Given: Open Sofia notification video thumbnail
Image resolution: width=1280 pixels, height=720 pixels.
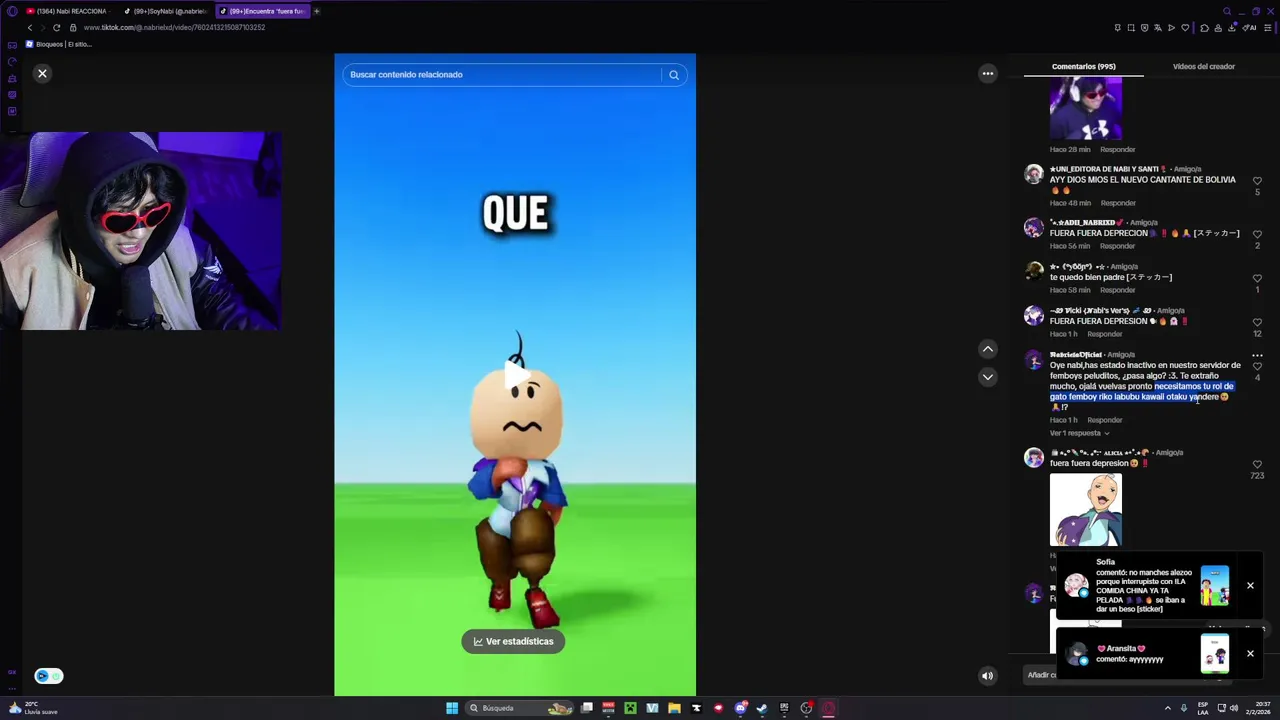Looking at the screenshot, I should click(x=1214, y=586).
